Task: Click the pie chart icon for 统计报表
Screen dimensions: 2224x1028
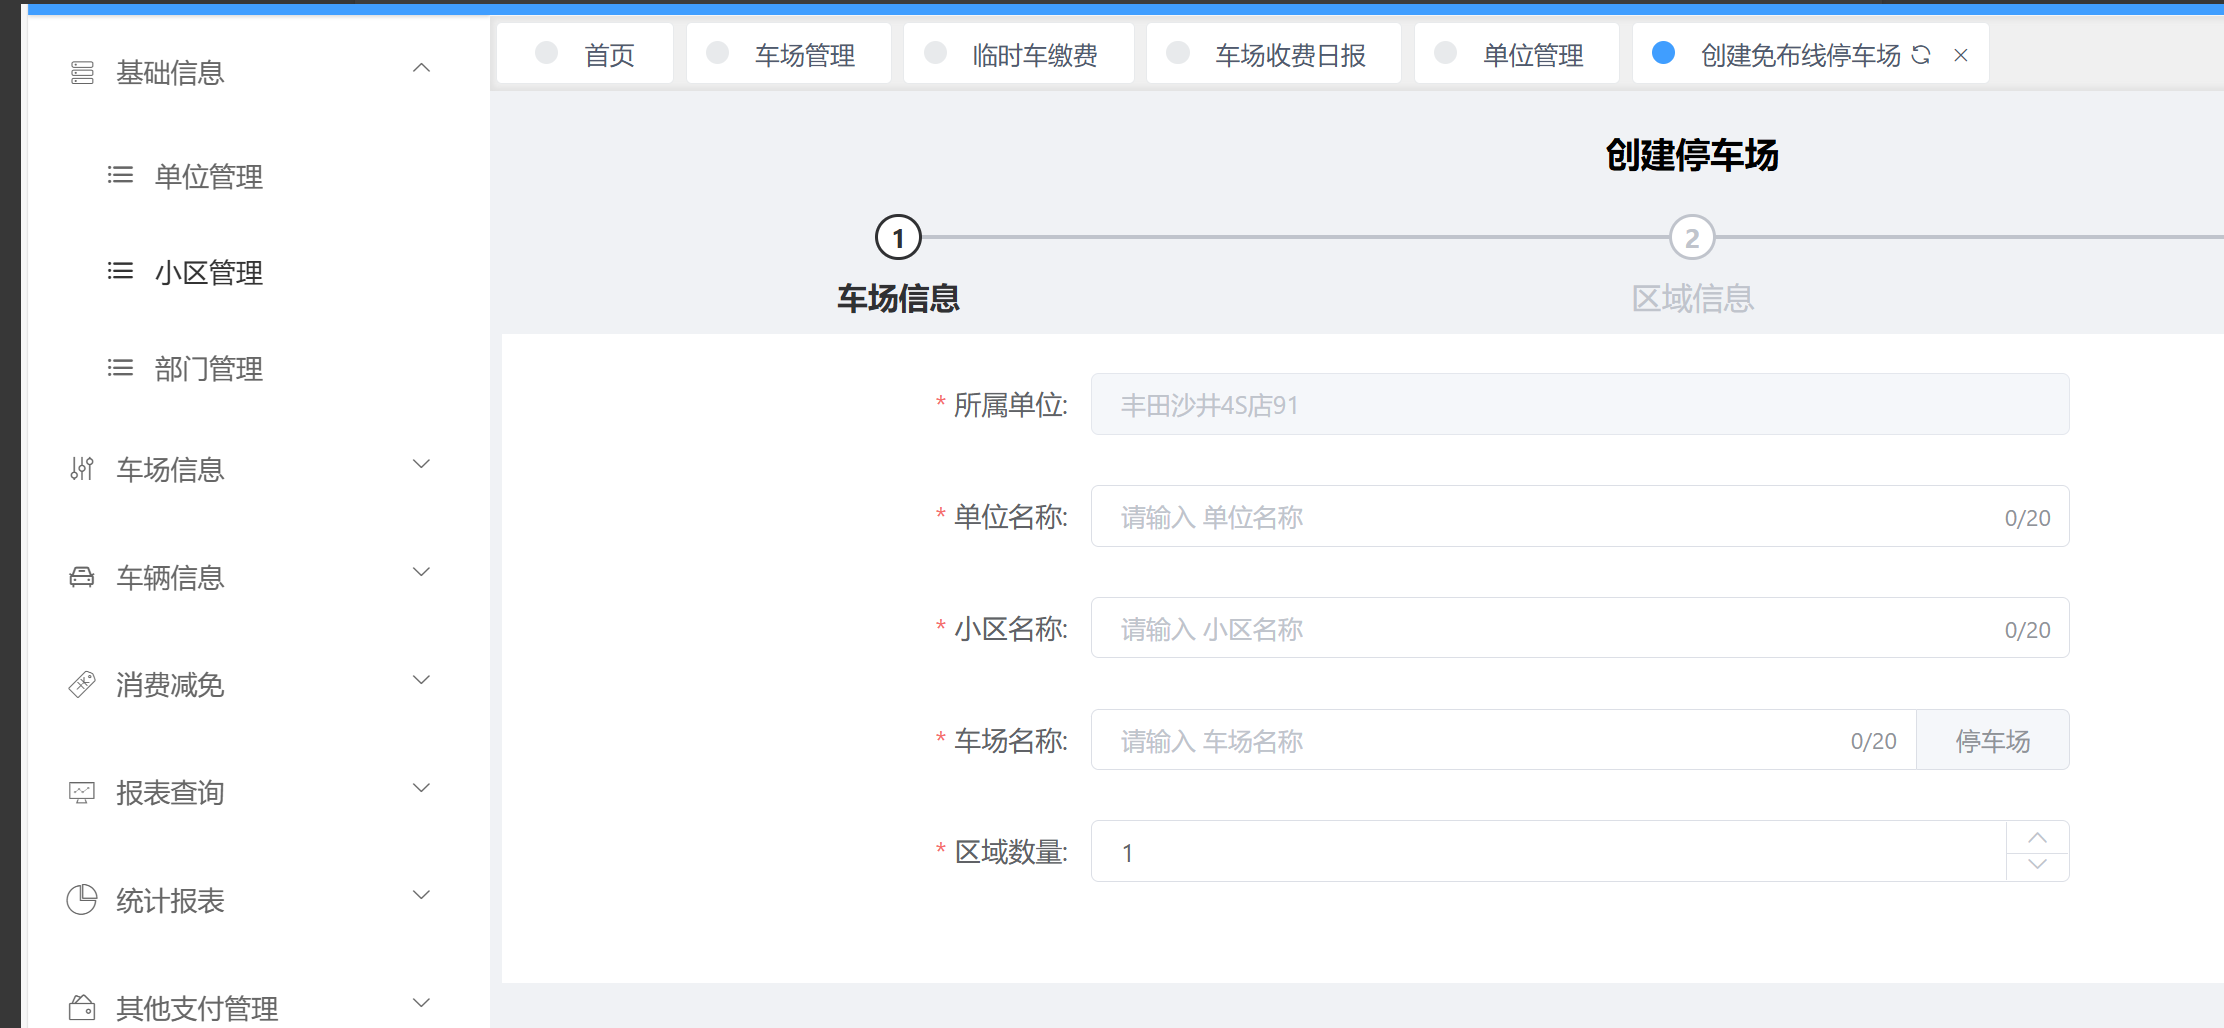Action: tap(82, 900)
